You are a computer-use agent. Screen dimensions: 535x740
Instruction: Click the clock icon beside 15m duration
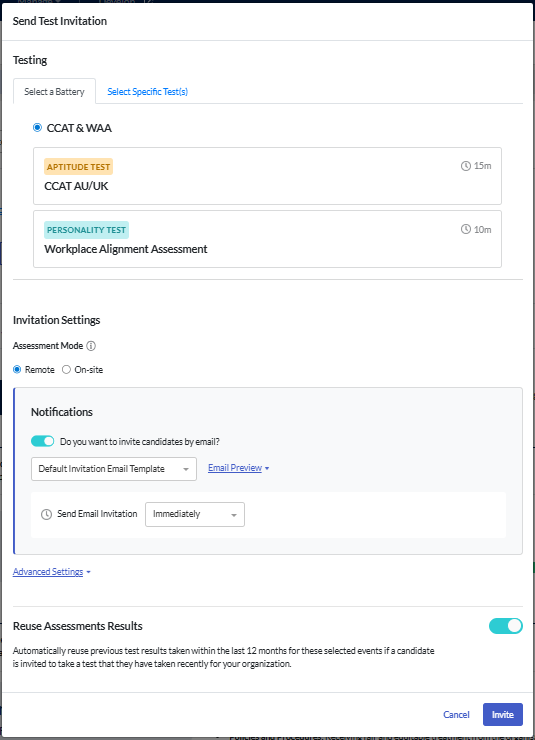[x=466, y=166]
